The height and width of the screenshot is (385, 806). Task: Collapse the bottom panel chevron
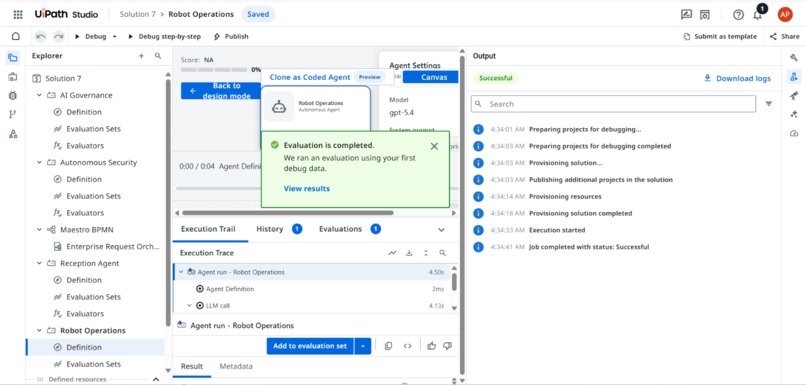point(441,230)
